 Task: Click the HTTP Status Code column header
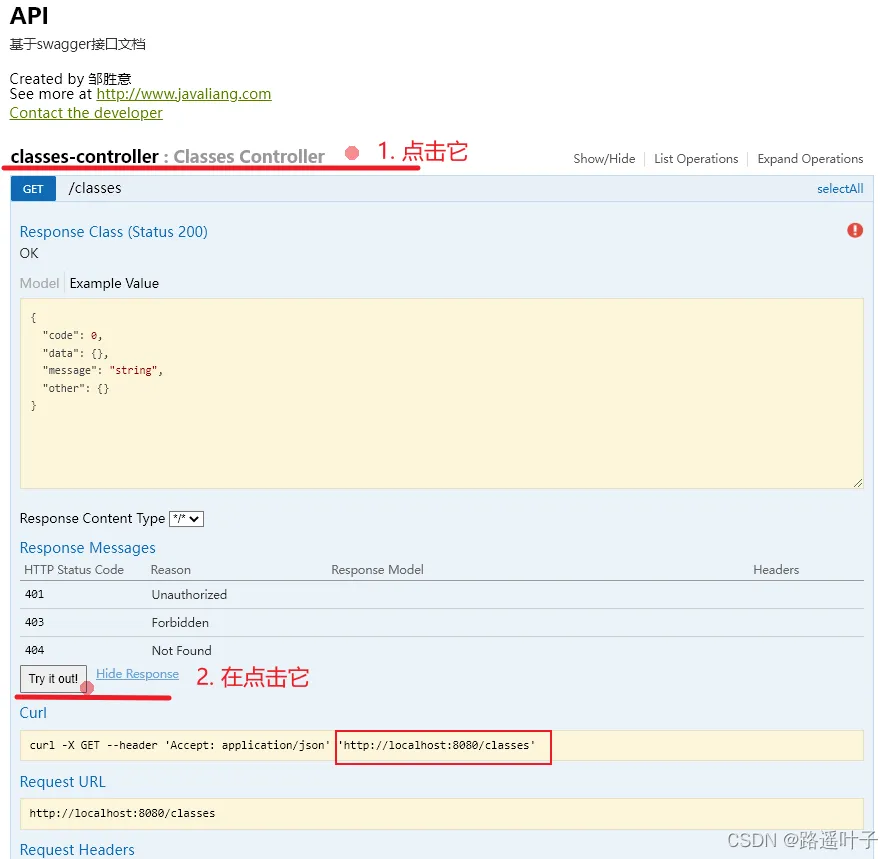pyautogui.click(x=73, y=570)
